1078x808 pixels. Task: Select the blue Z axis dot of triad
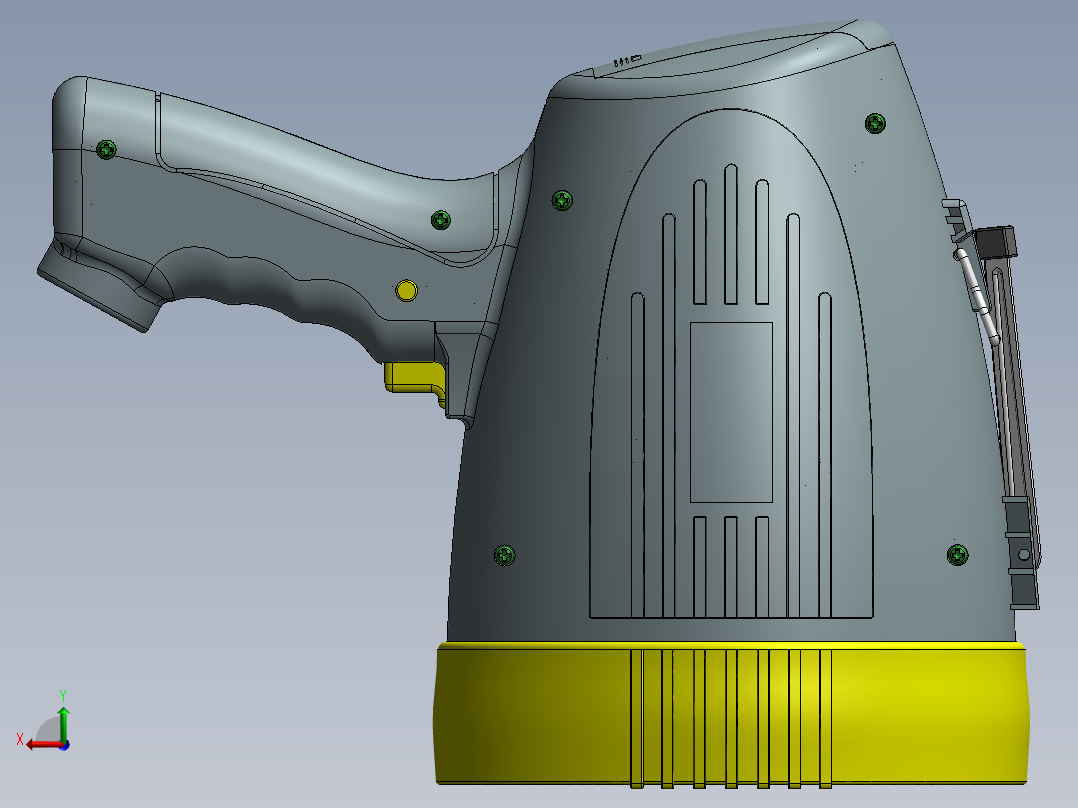(x=64, y=745)
